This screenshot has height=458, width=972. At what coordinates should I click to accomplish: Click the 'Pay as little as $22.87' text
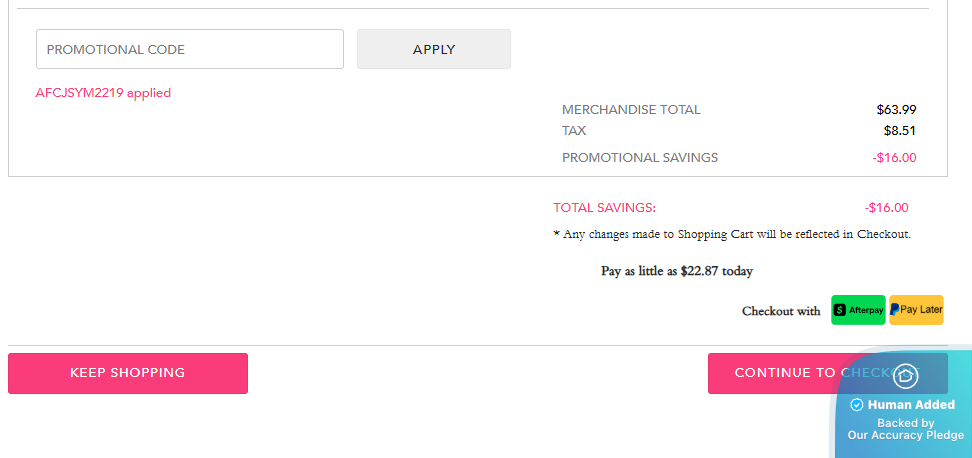pos(677,271)
